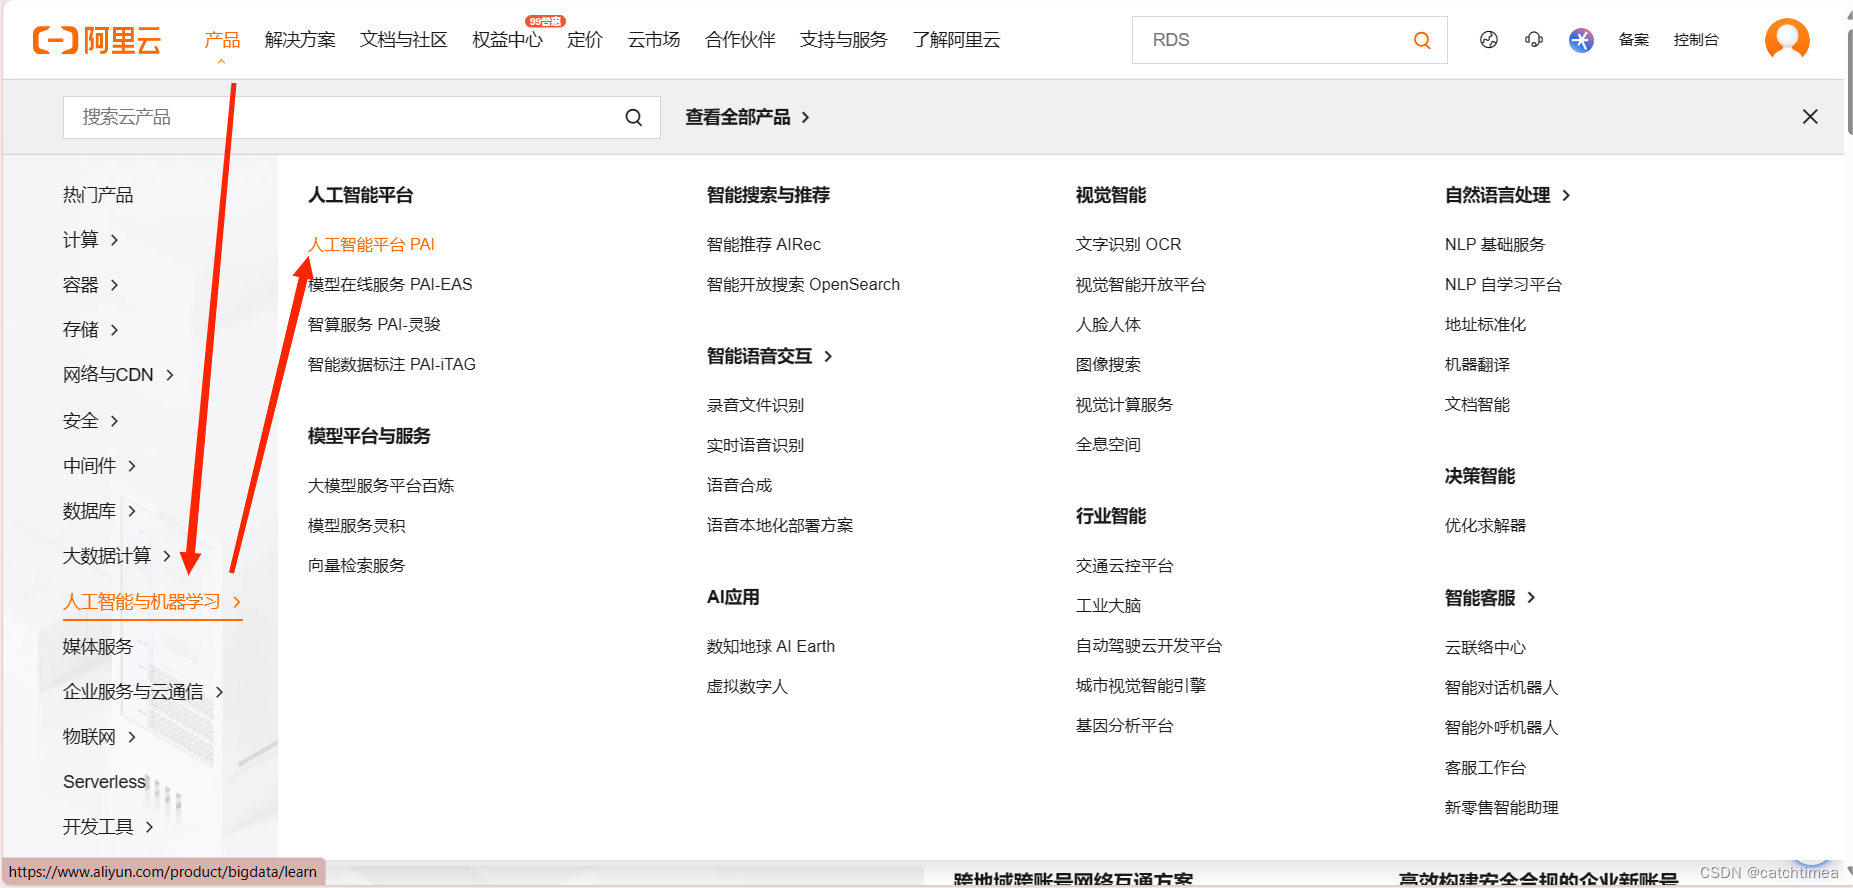Open the 智能语音交互 heading
The image size is (1853, 888).
(769, 356)
